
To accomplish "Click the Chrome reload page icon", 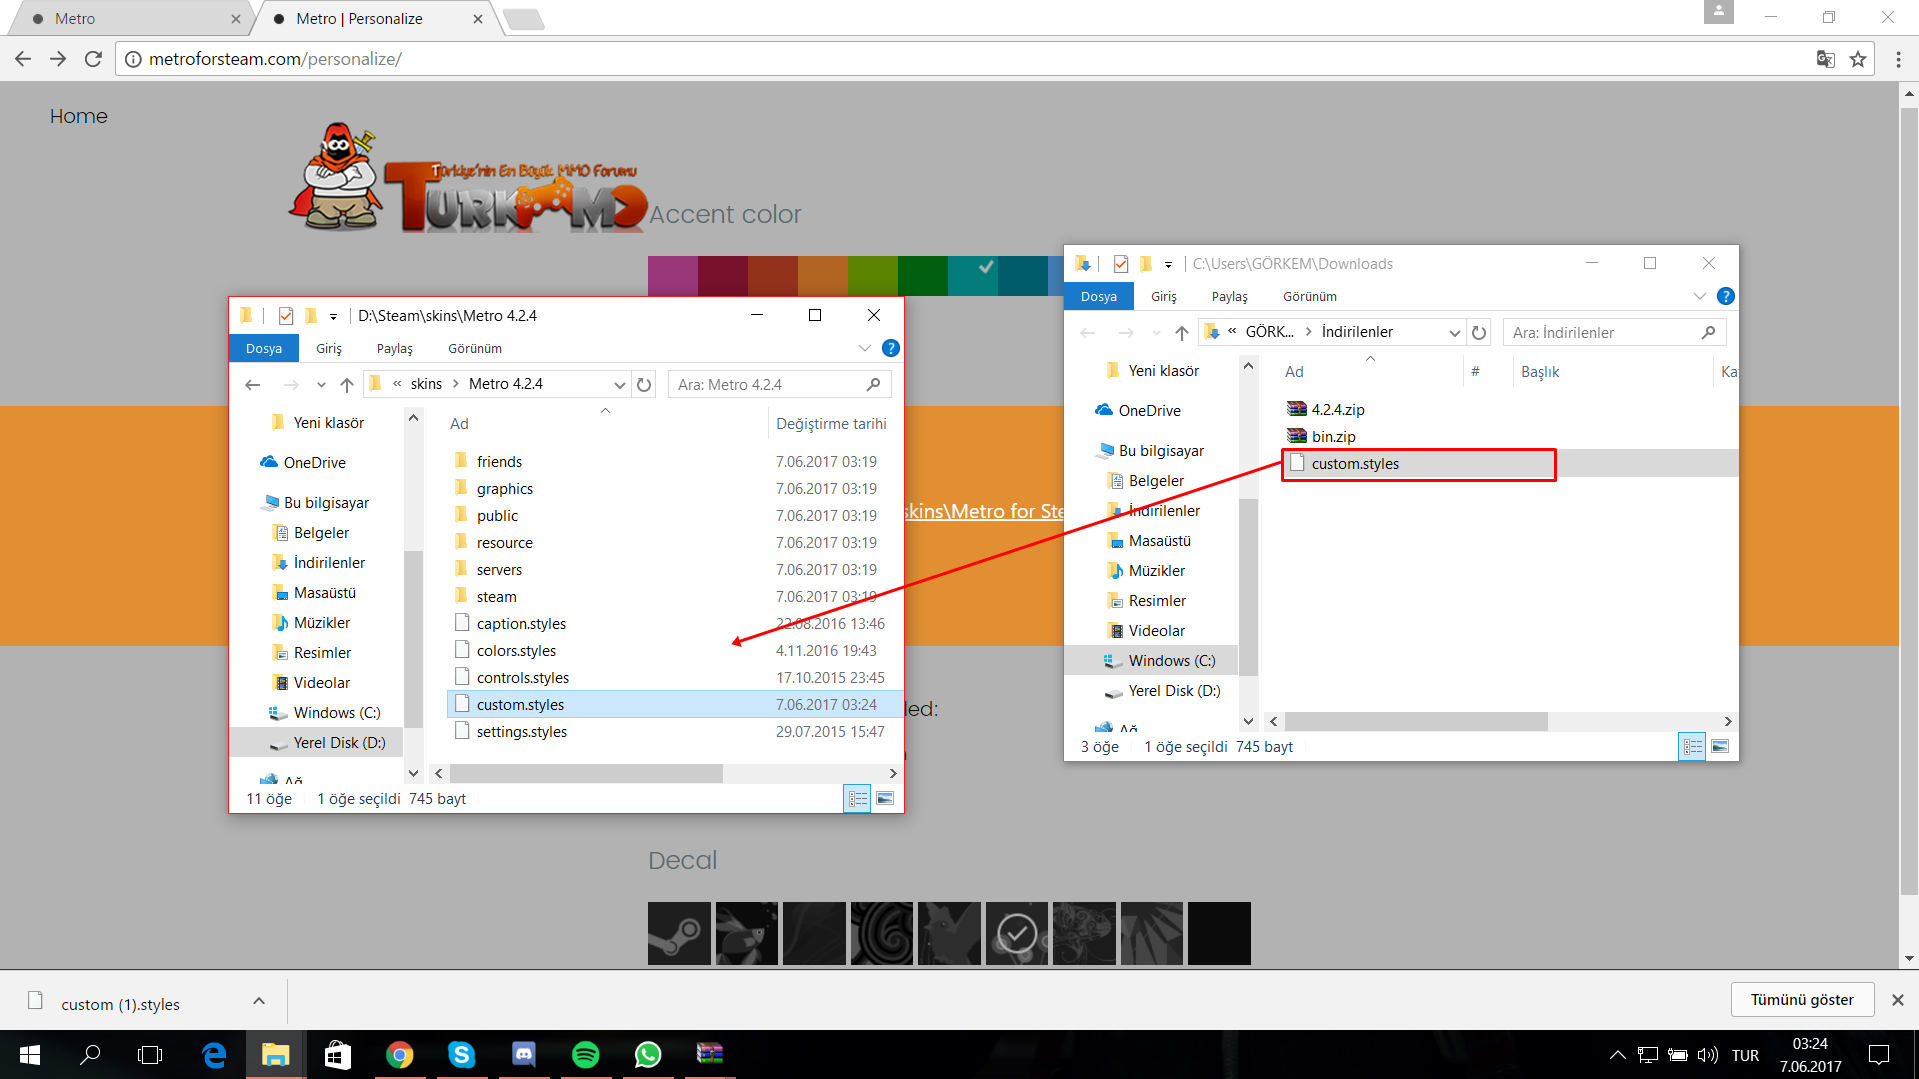I will (x=93, y=59).
